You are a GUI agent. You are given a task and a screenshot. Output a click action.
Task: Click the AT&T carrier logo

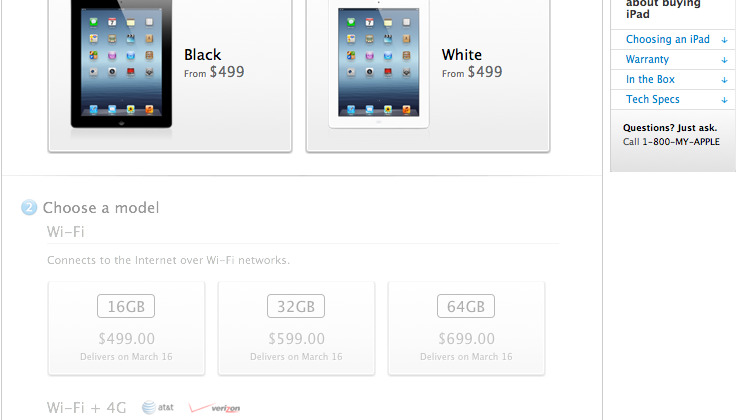tap(158, 408)
